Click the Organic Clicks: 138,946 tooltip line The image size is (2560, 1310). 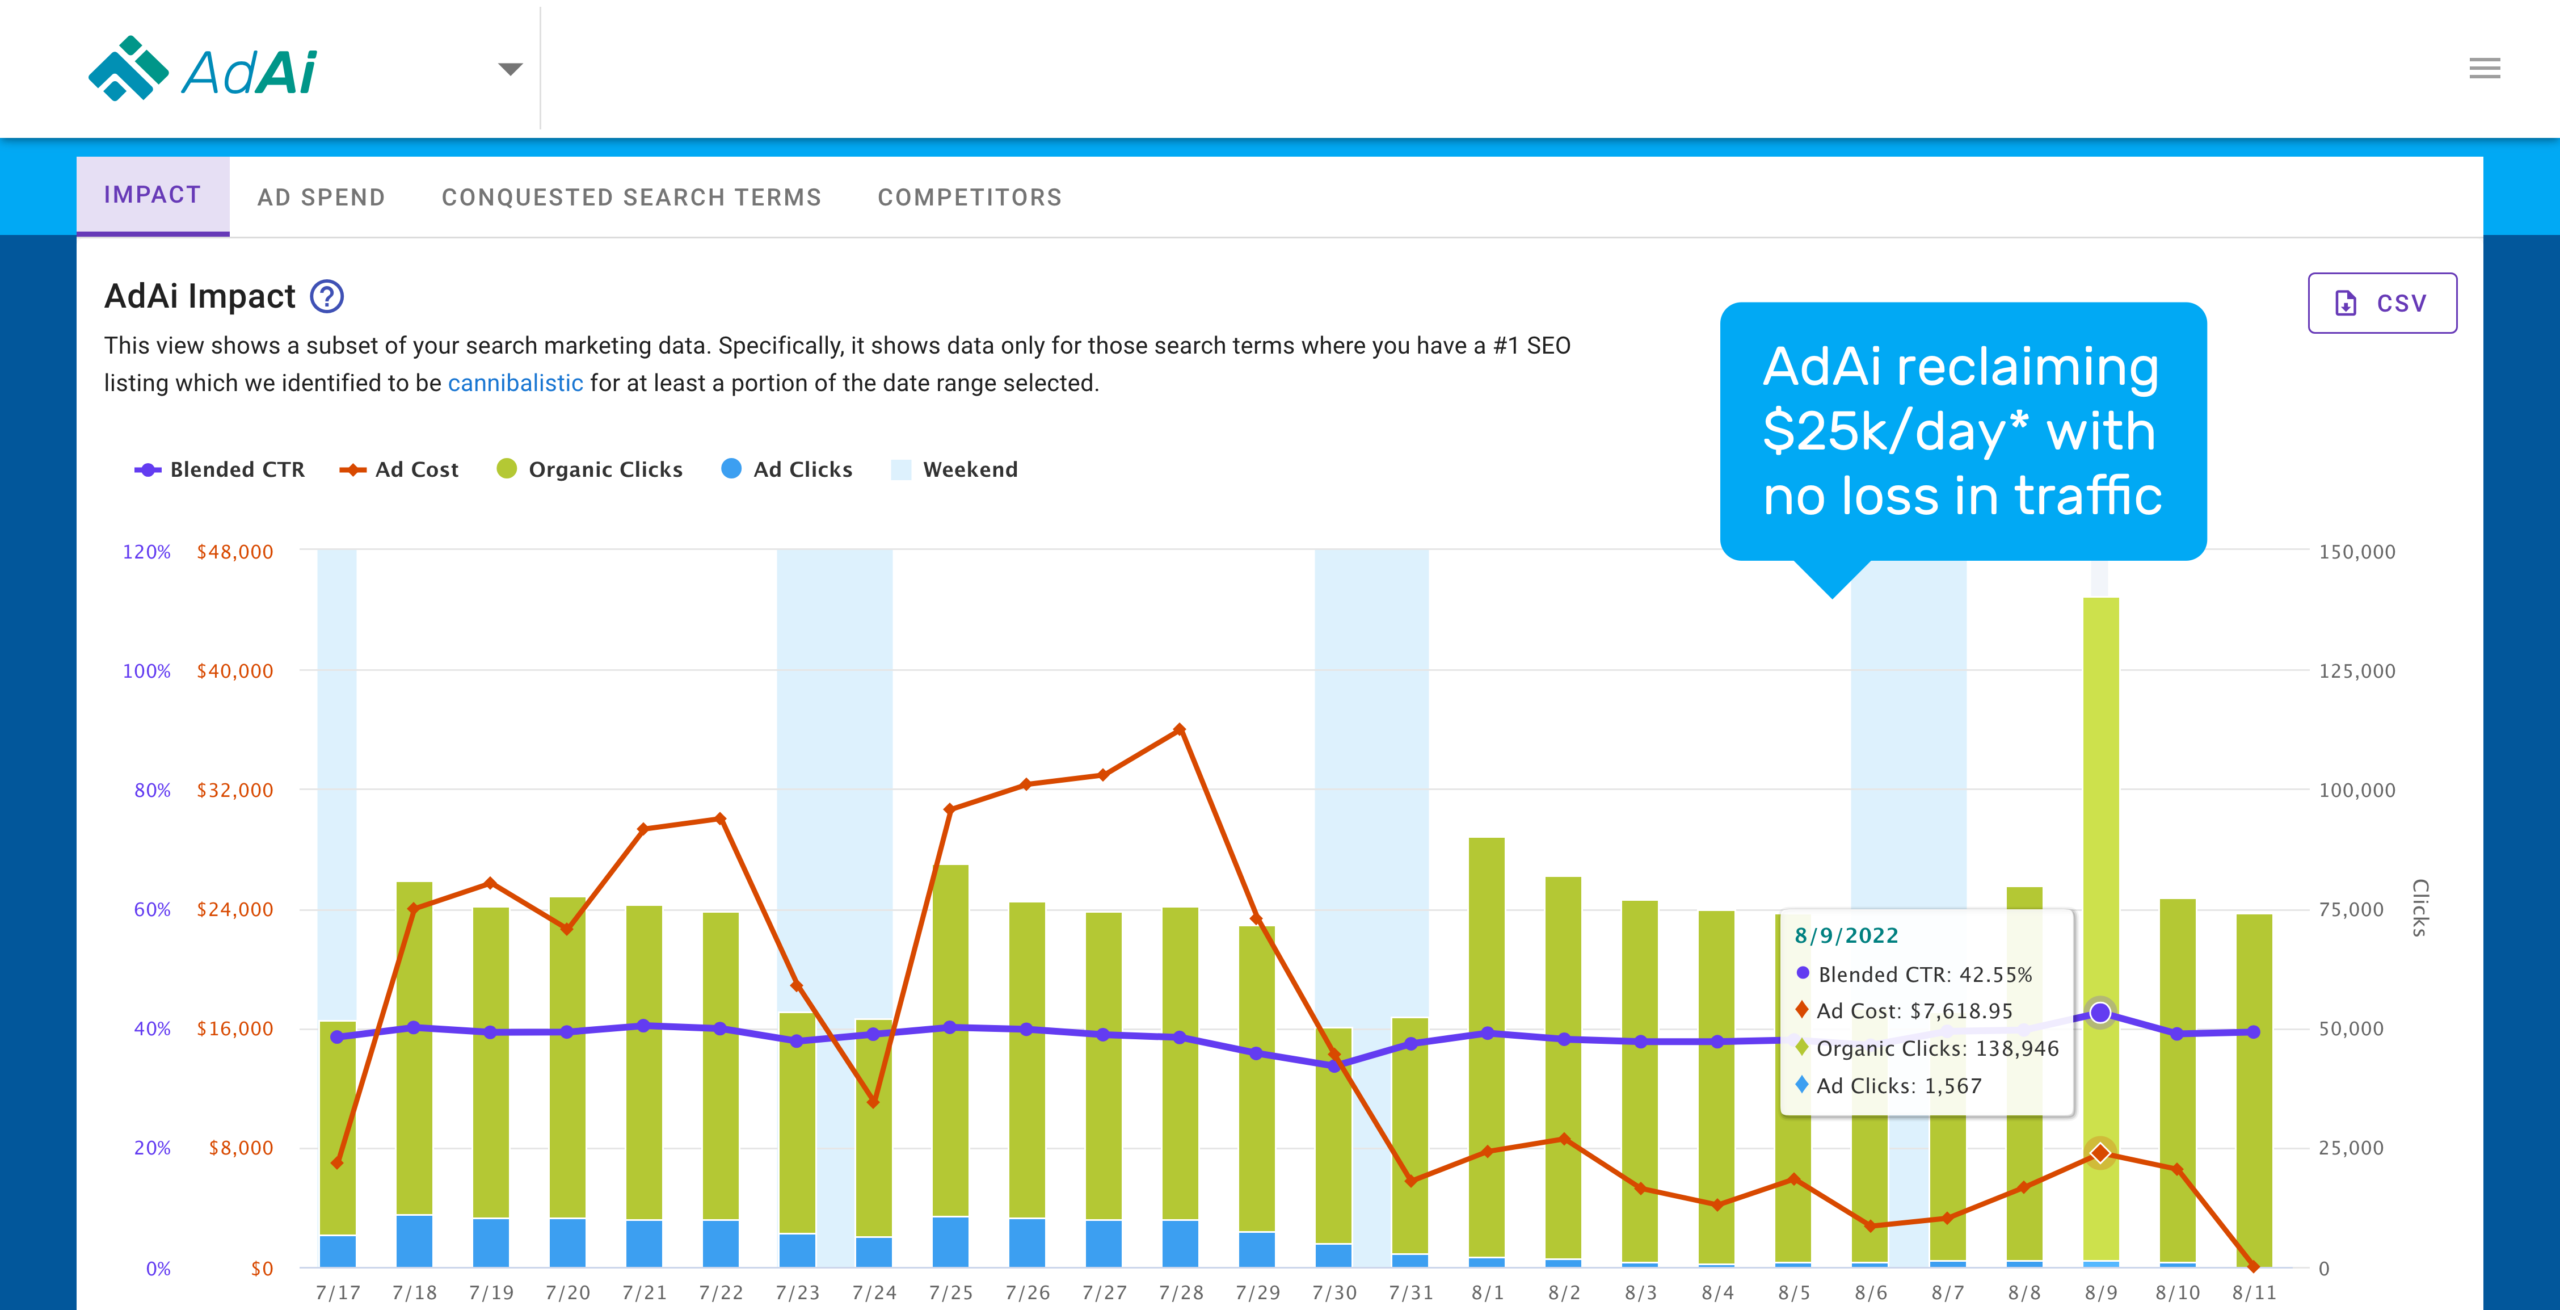[x=1927, y=1048]
